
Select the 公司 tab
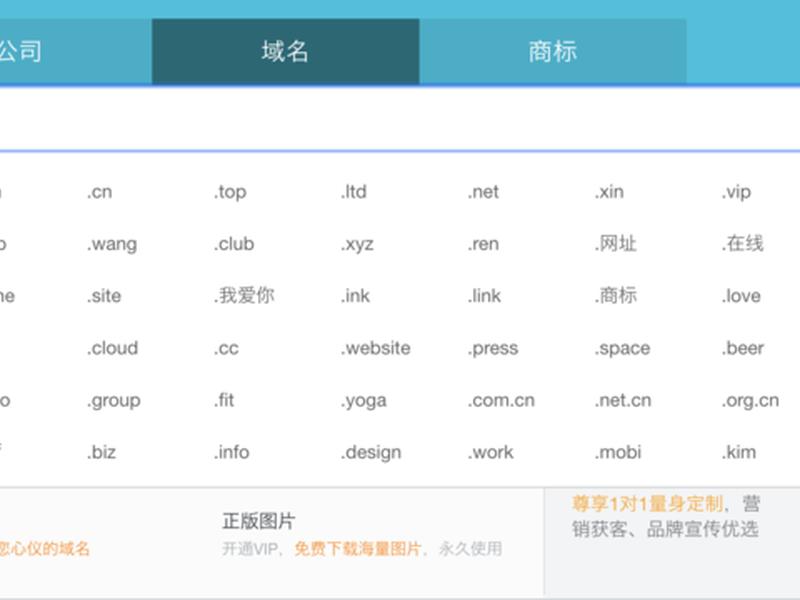pos(76,52)
